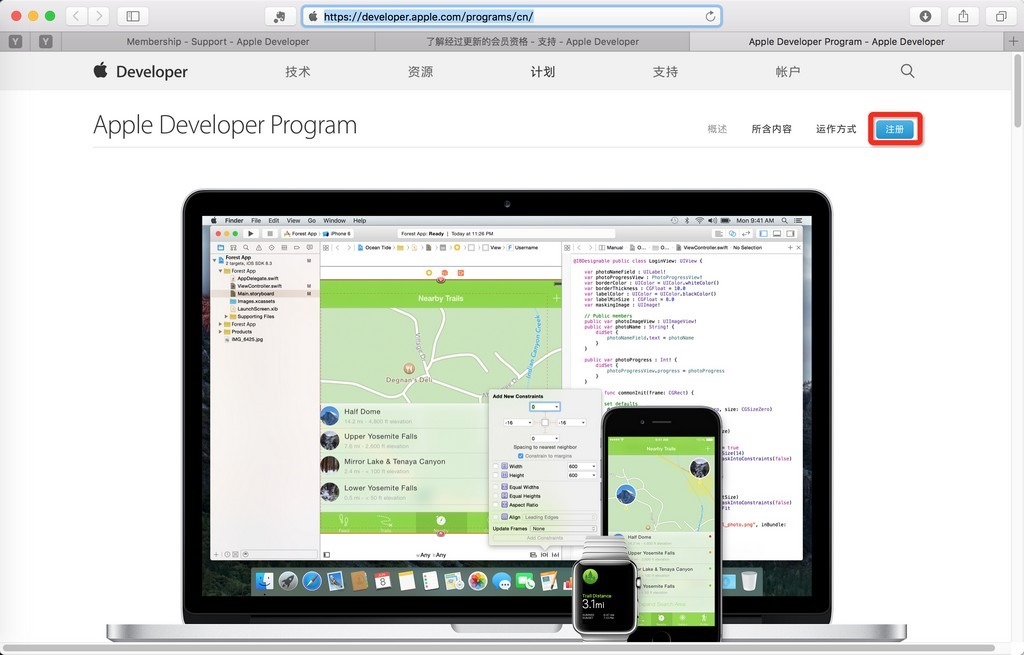
Task: Enter full screen with green button
Action: coord(50,16)
